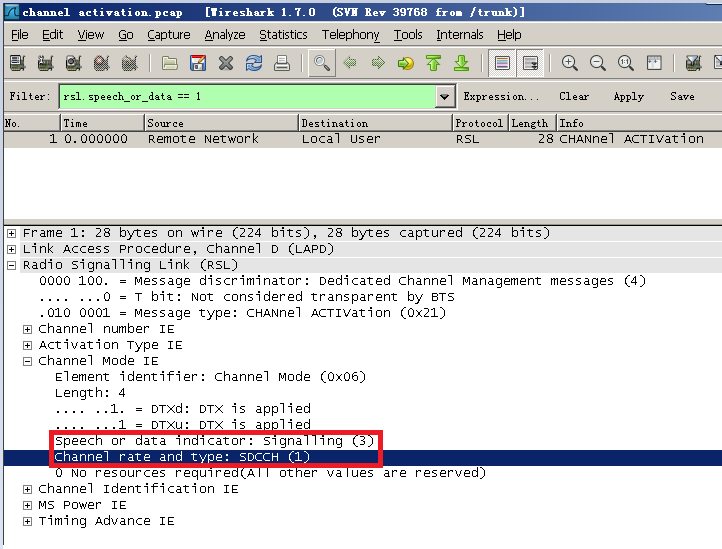Screen dimensions: 722x549
Task: Expand the Channel number IE node
Action: click(x=28, y=329)
